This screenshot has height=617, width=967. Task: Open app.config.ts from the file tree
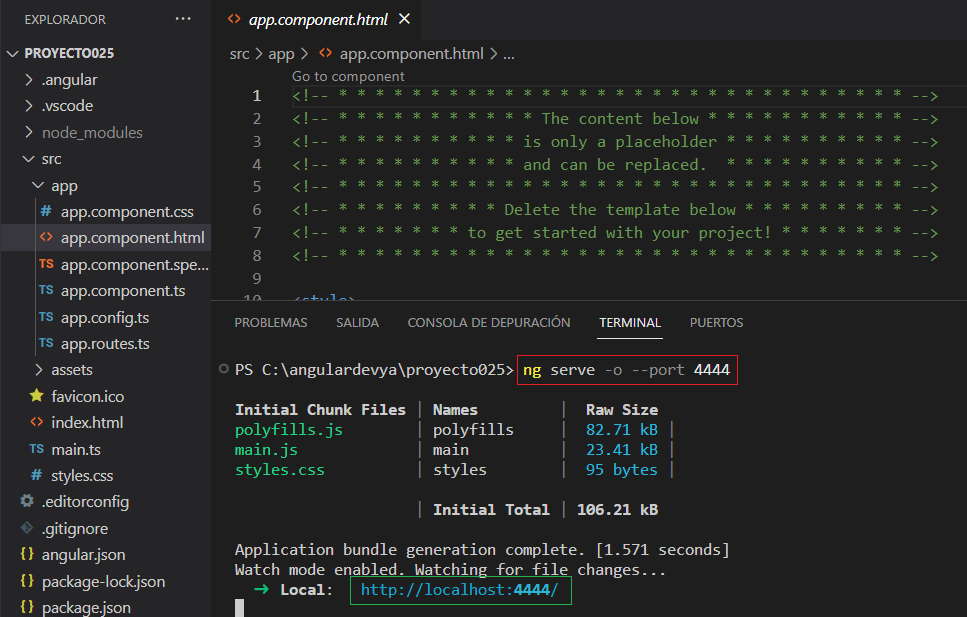tap(105, 317)
